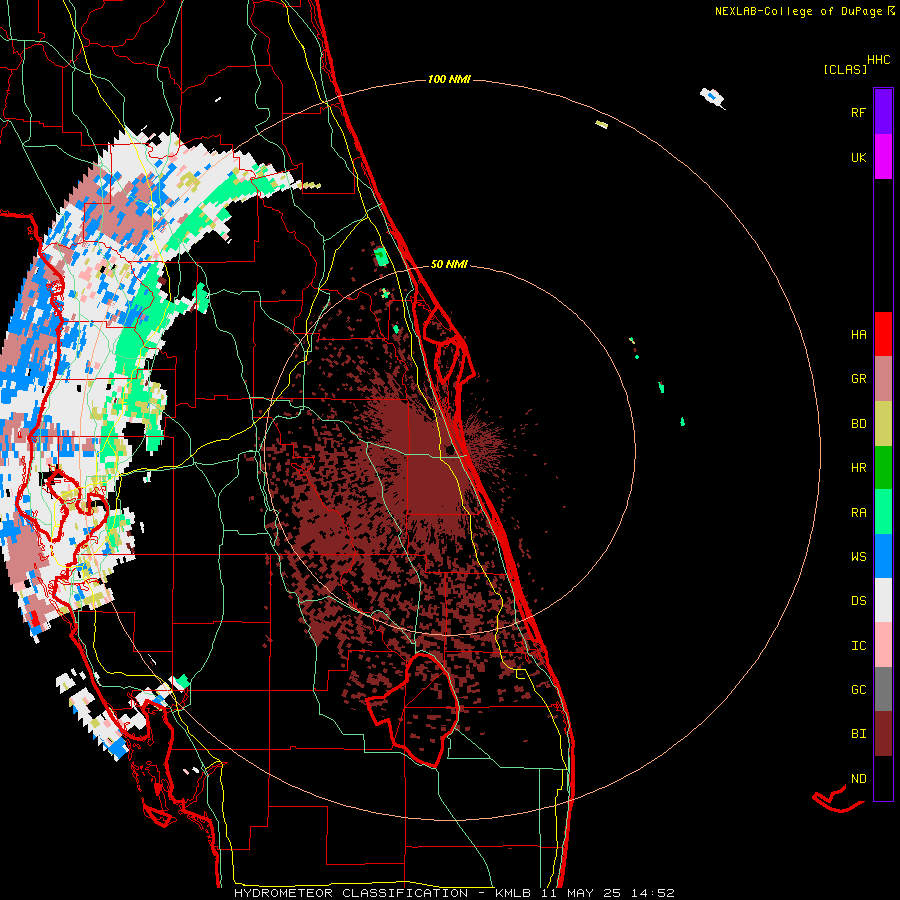Image resolution: width=900 pixels, height=900 pixels.
Task: Click the HR legend label
Action: click(858, 468)
